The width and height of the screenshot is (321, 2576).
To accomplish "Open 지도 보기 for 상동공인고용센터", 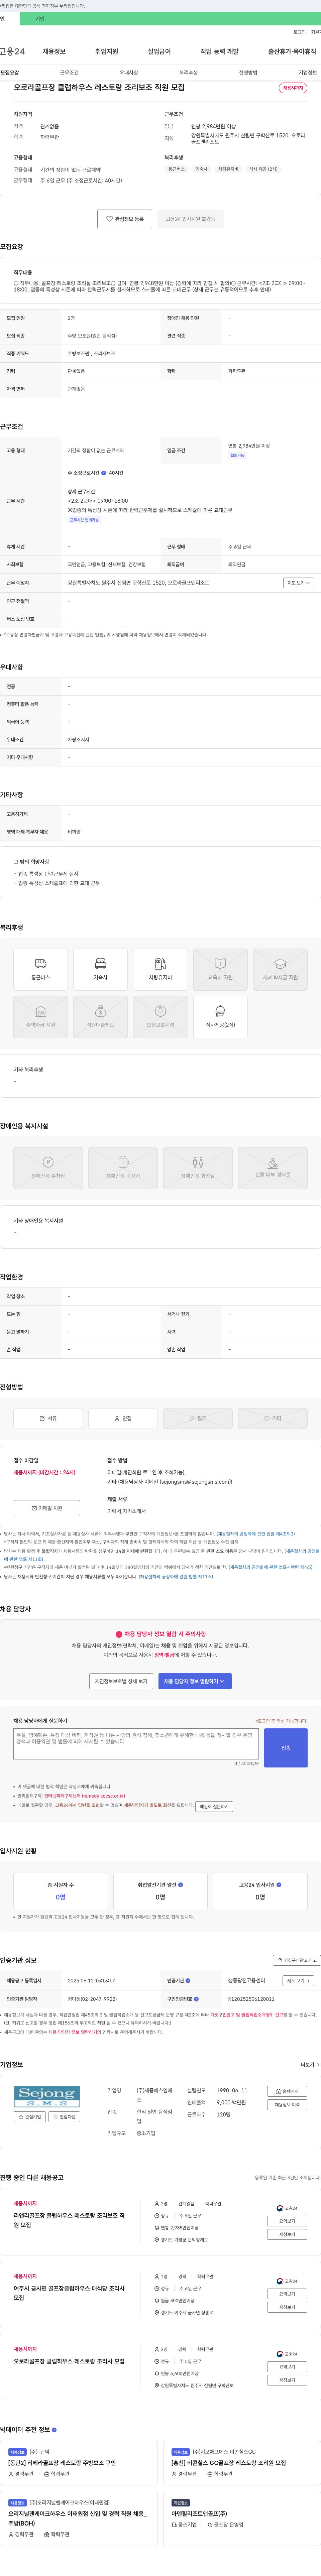I will [x=298, y=1980].
